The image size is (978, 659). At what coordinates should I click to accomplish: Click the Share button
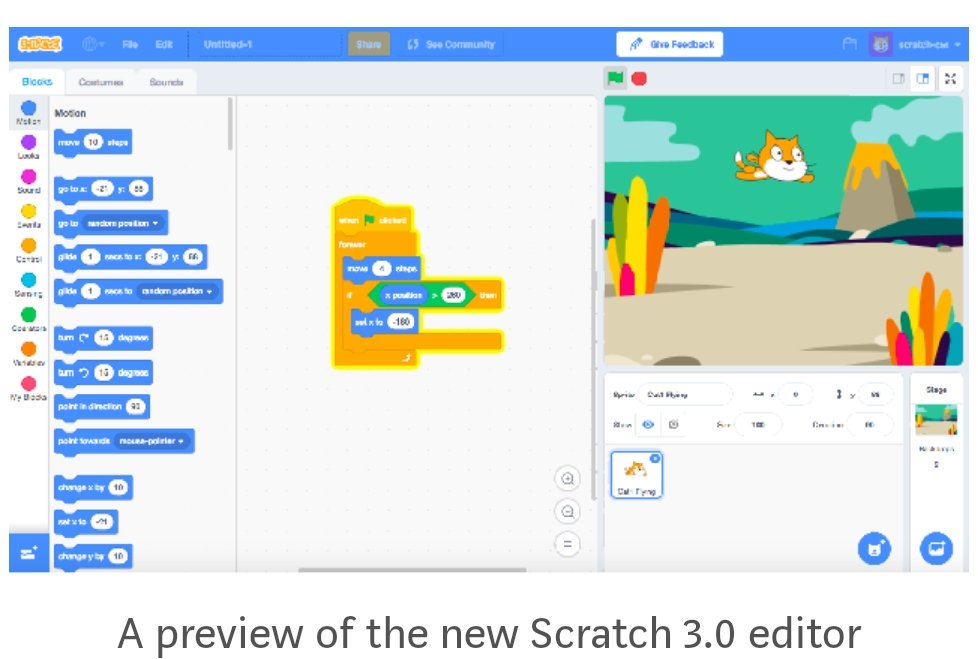(x=369, y=44)
